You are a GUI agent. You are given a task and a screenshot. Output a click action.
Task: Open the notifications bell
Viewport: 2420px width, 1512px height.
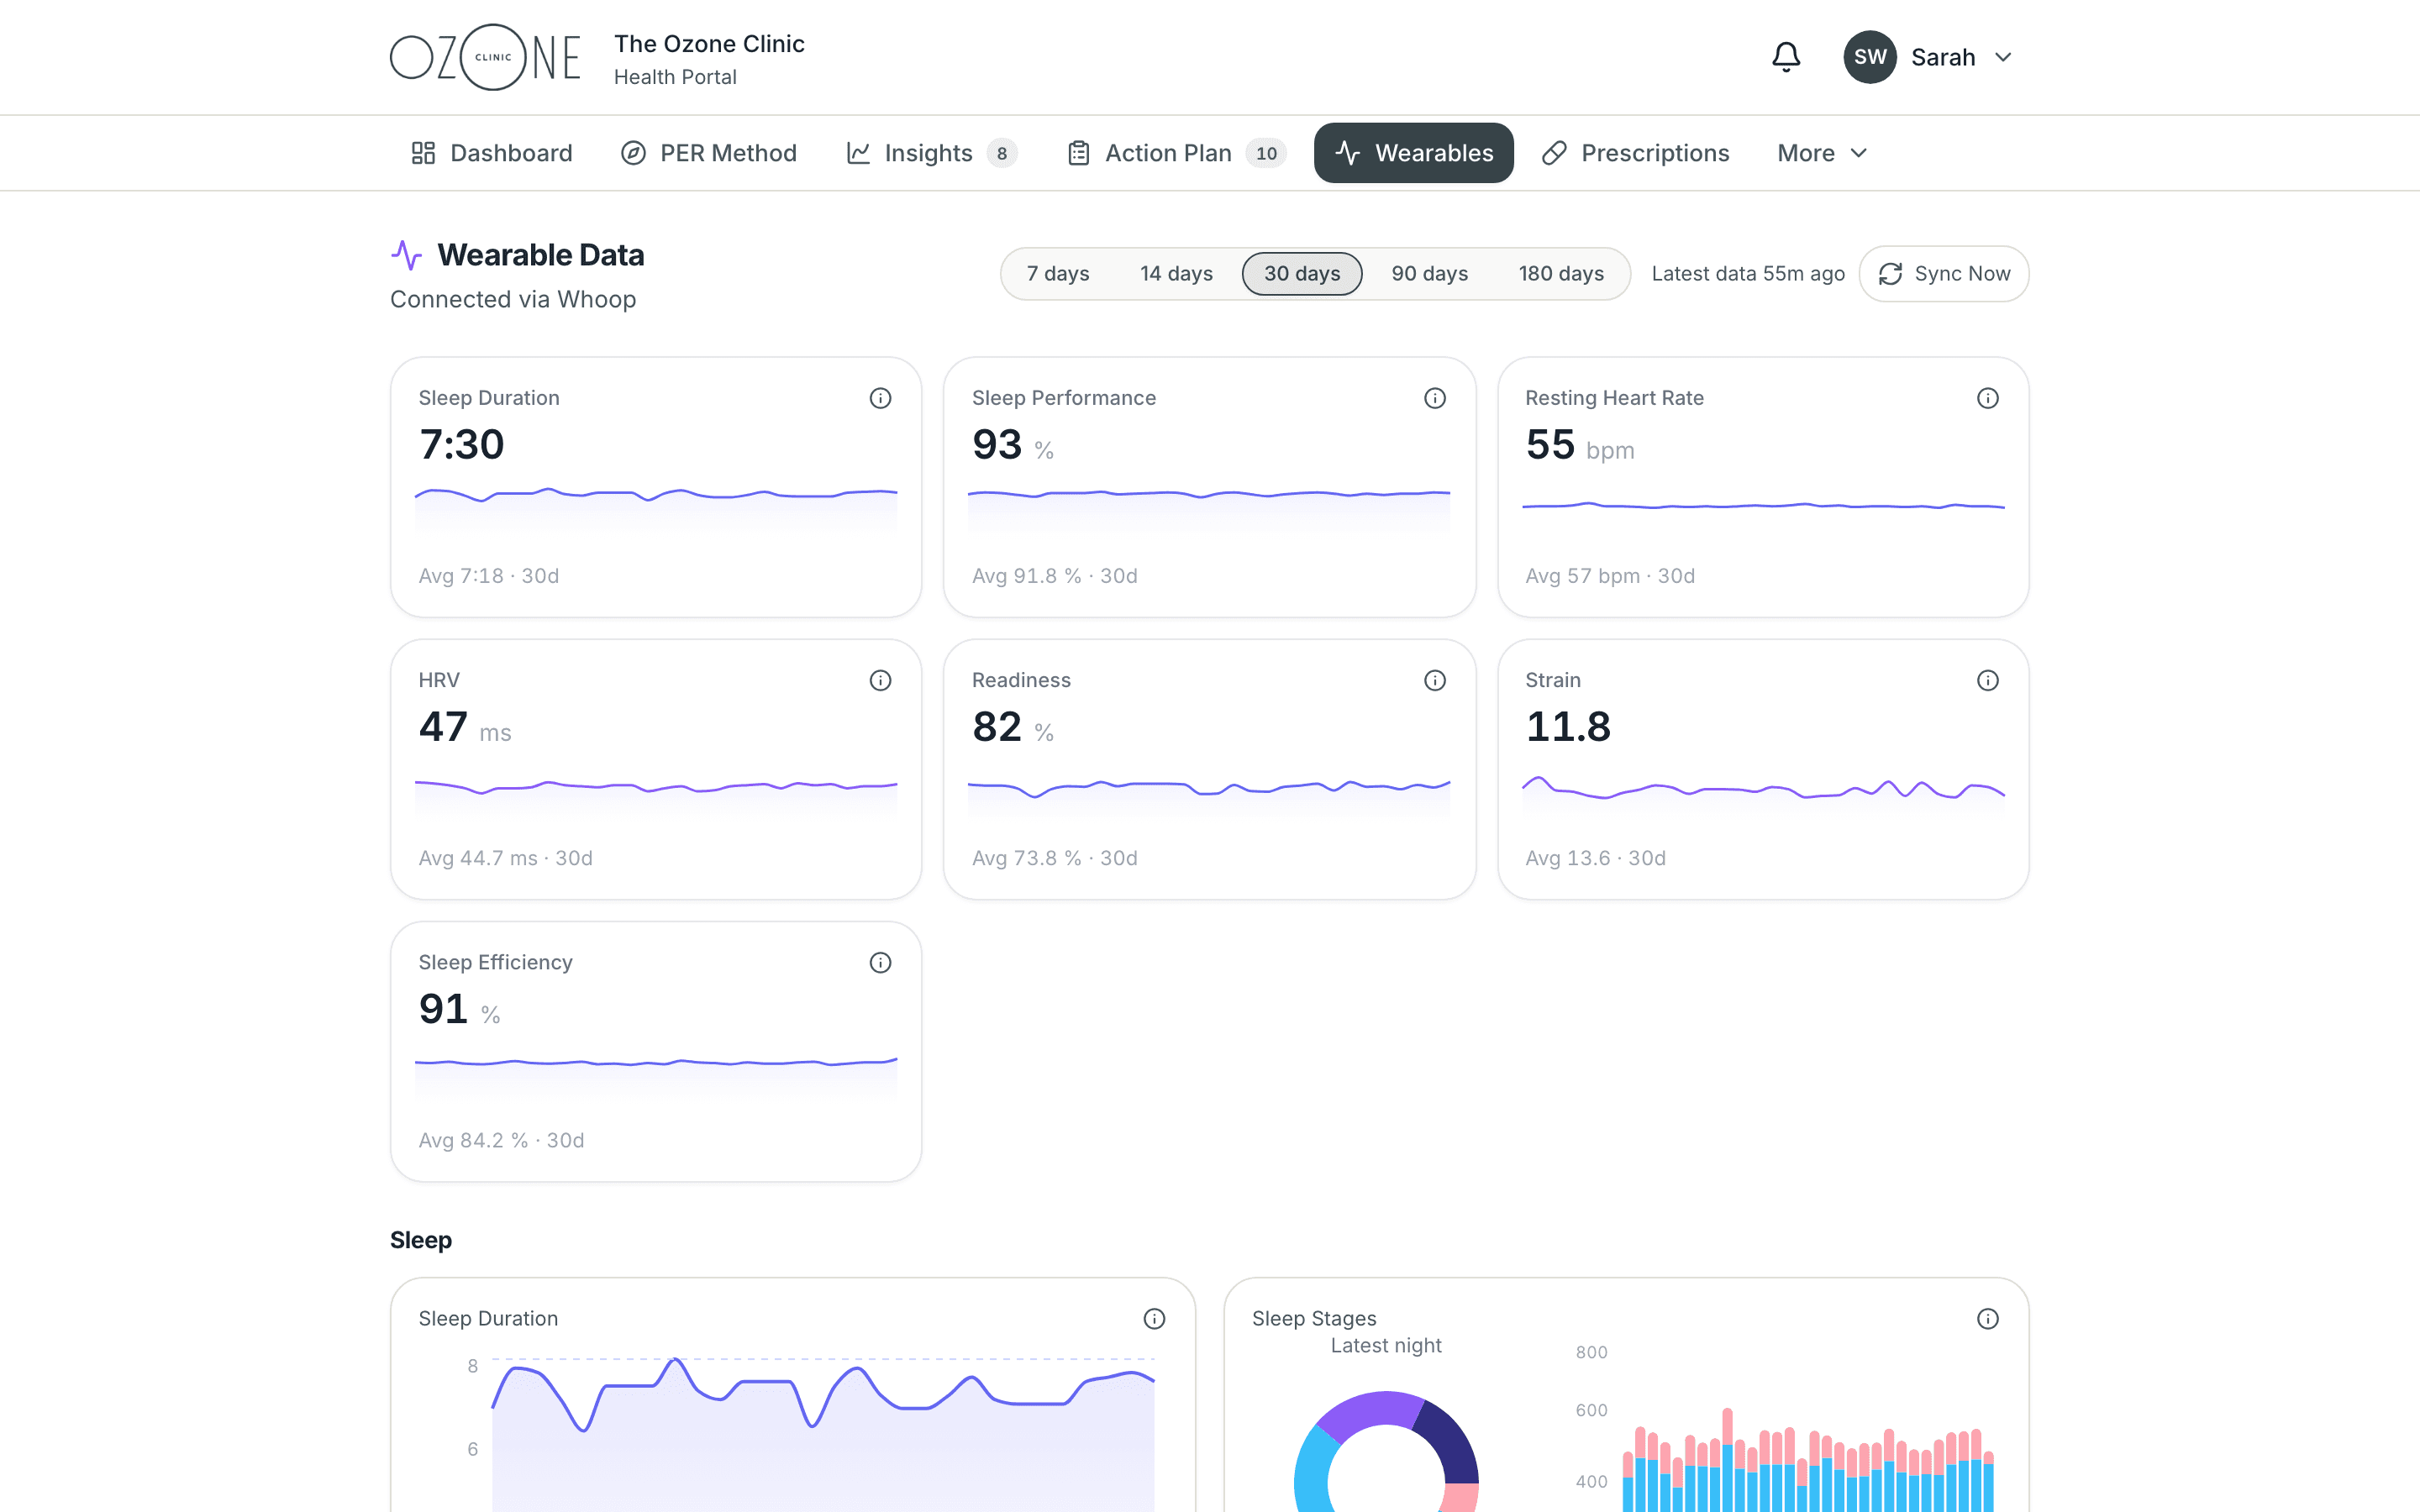click(1786, 57)
